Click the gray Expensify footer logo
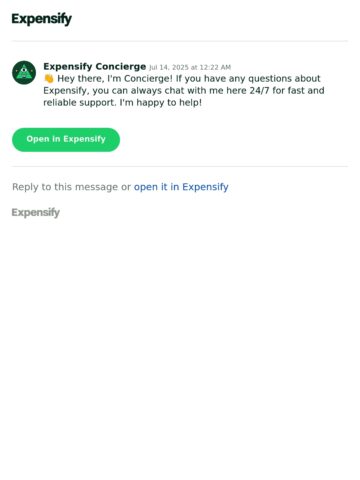 36,212
